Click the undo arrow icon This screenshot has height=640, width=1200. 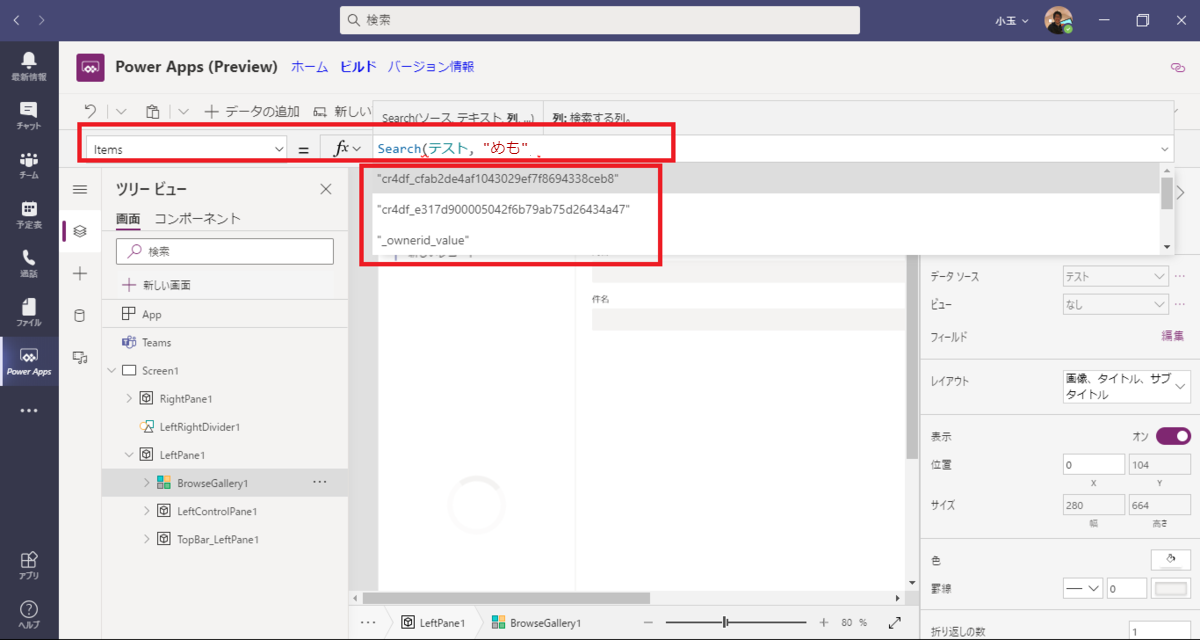point(91,111)
